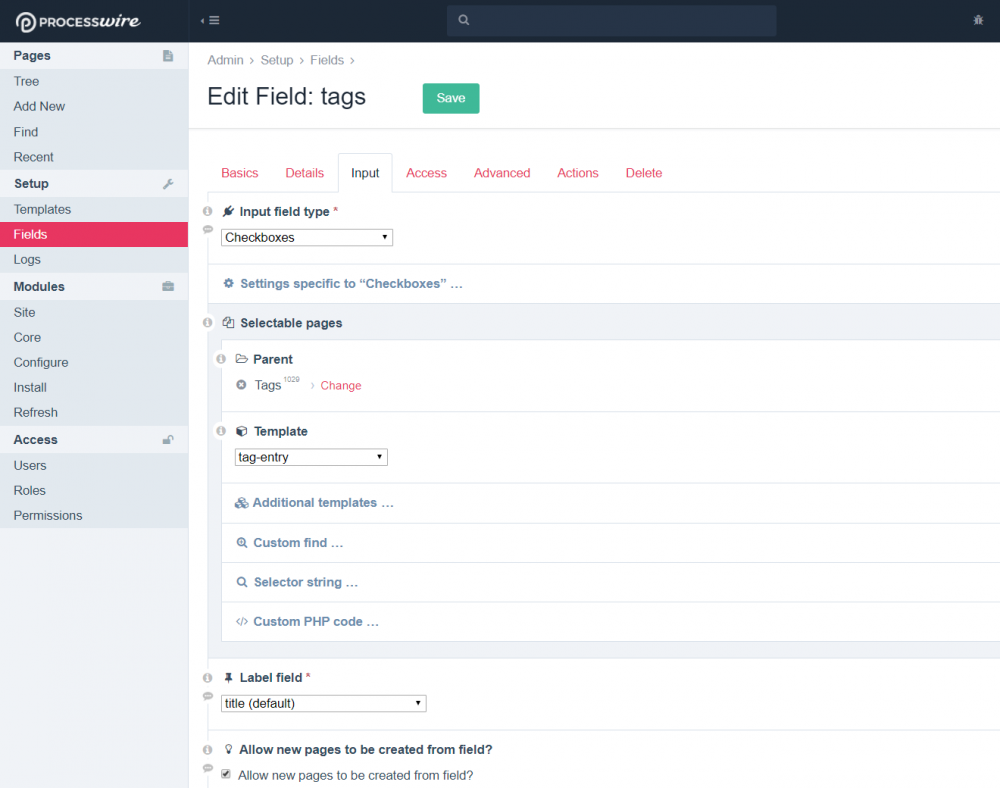Click the debug bug icon in header
The height and width of the screenshot is (788, 1000).
pos(978,20)
